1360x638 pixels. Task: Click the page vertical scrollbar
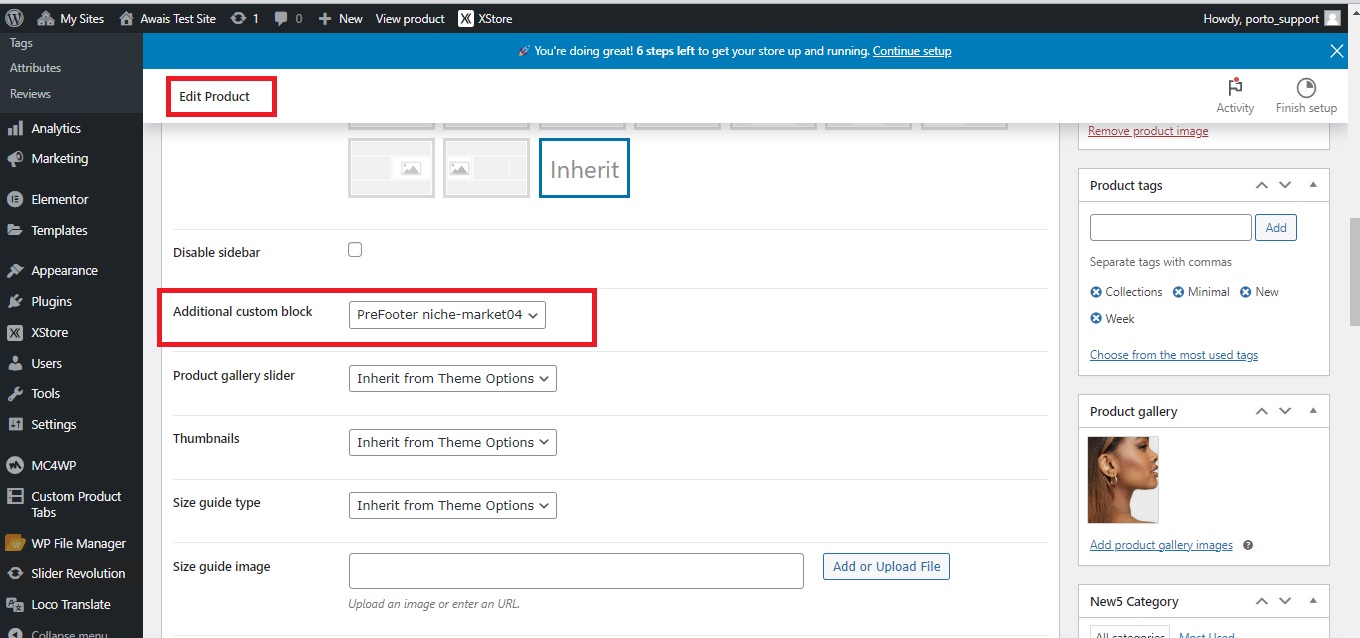[1354, 270]
